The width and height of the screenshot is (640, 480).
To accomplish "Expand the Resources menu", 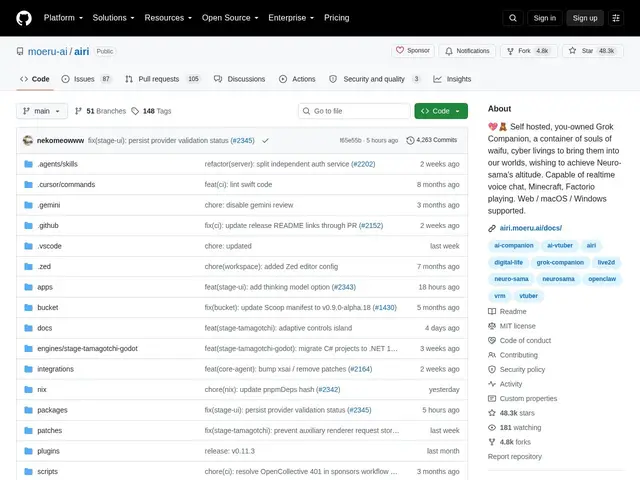I will coord(168,18).
